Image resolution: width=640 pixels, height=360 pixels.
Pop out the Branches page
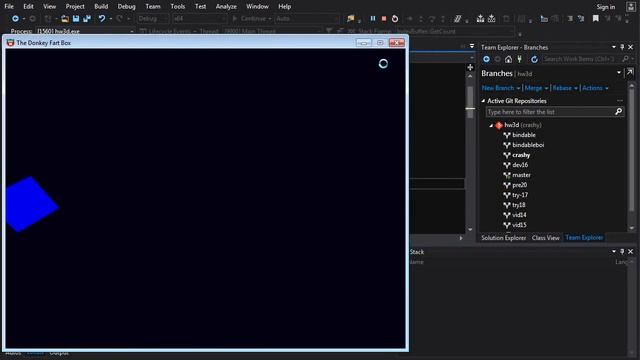(630, 72)
